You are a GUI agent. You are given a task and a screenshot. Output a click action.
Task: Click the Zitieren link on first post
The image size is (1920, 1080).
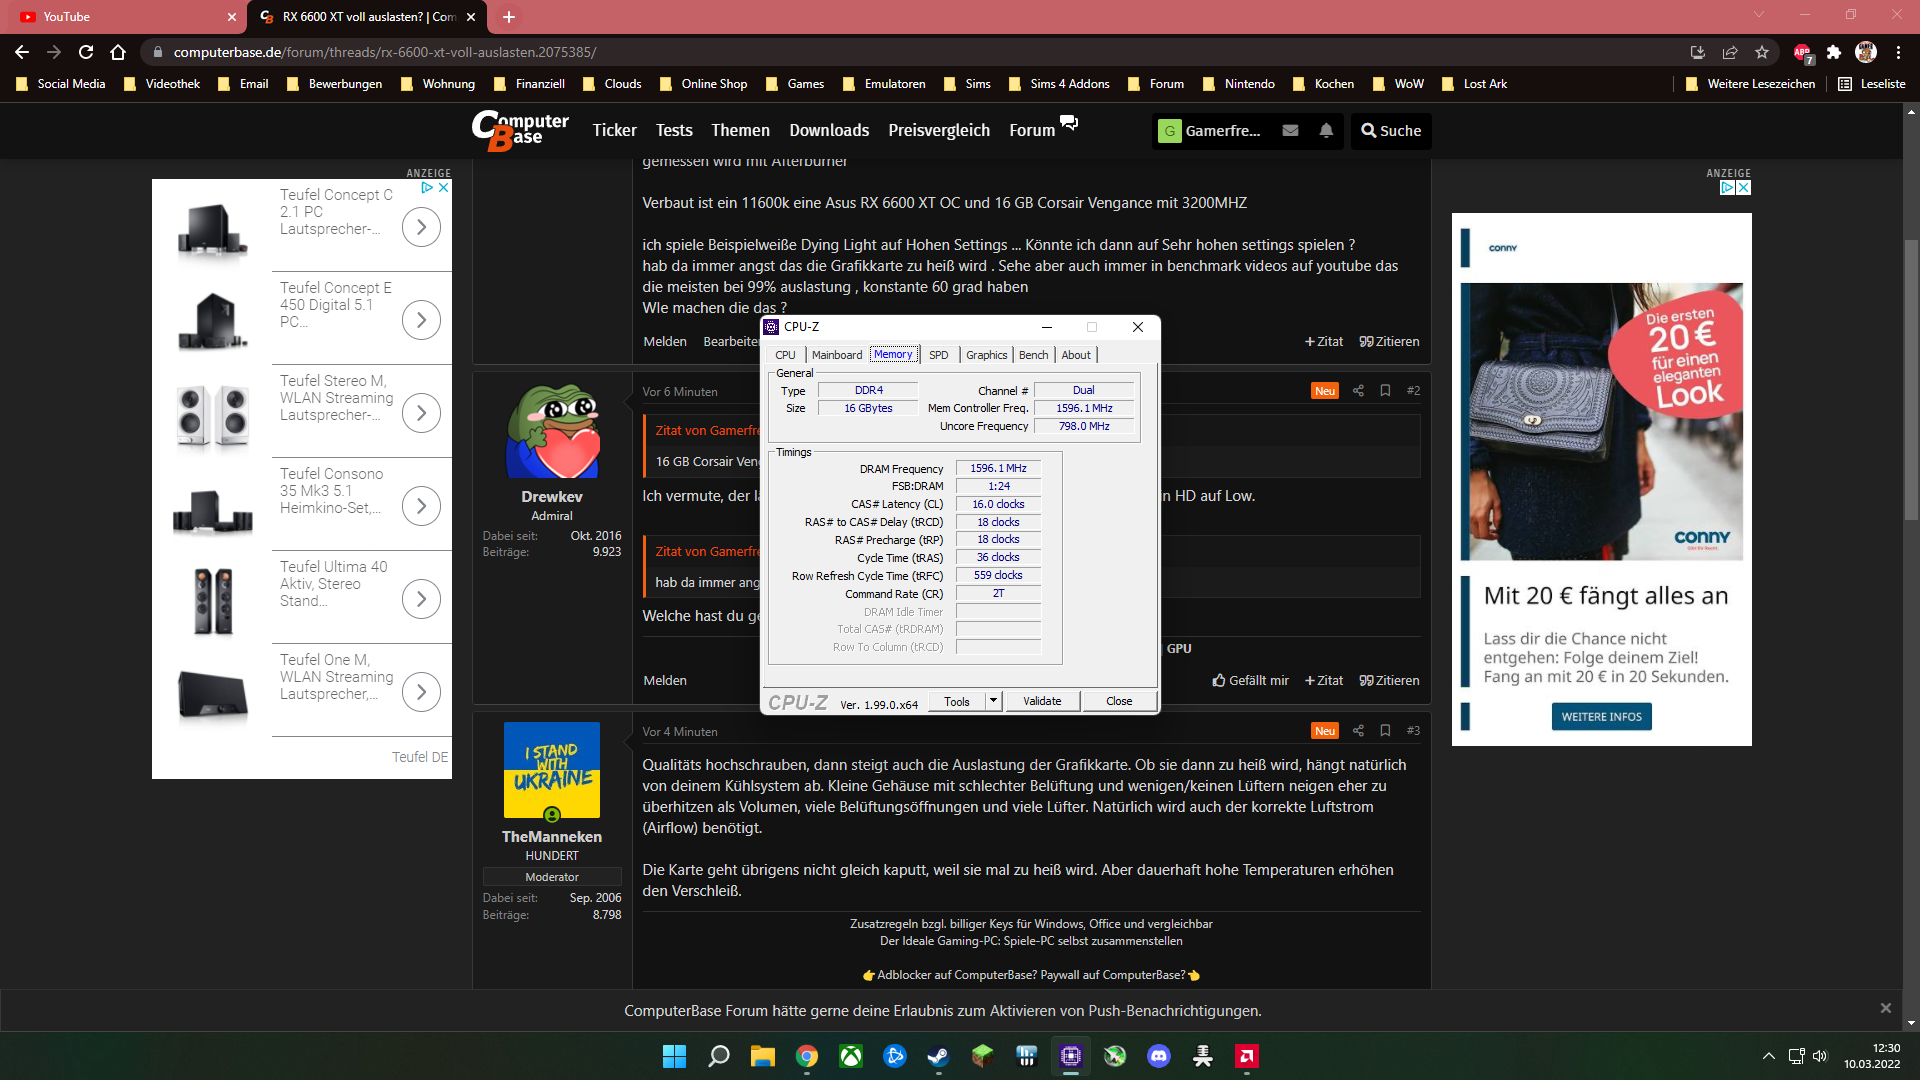pos(1389,342)
